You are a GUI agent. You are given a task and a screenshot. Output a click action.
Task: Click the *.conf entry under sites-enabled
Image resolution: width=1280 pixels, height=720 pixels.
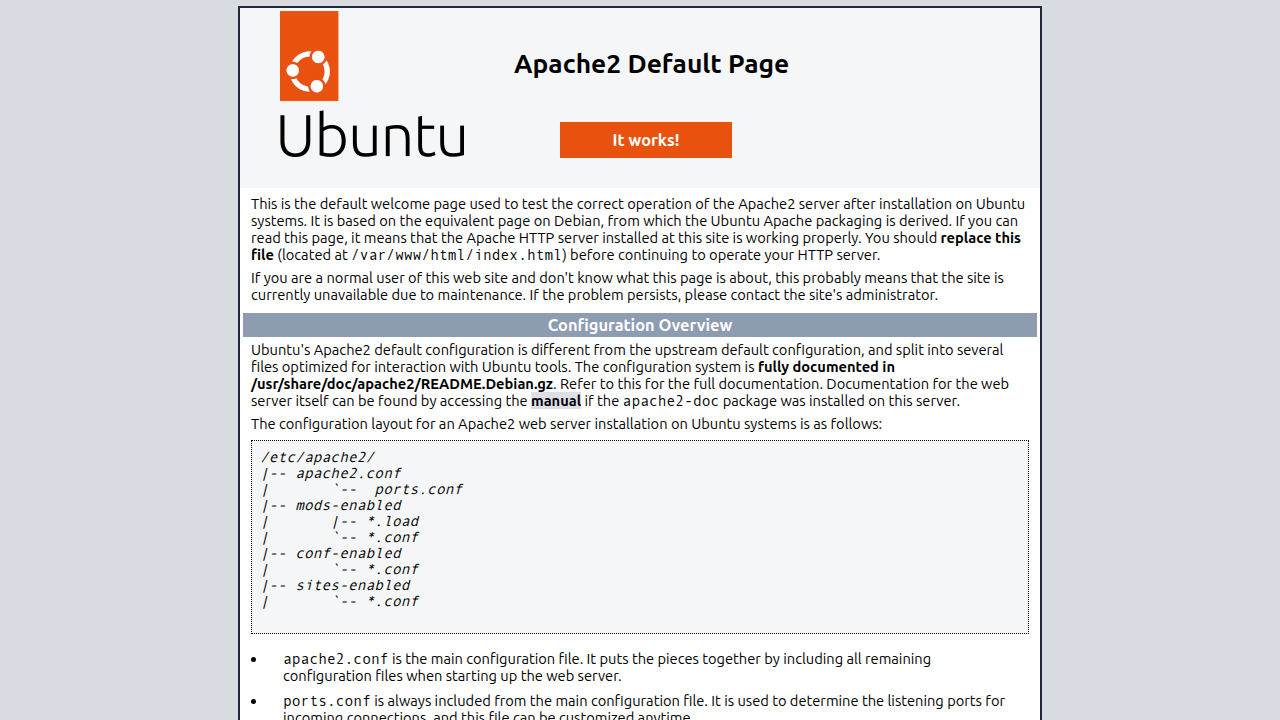tap(393, 601)
